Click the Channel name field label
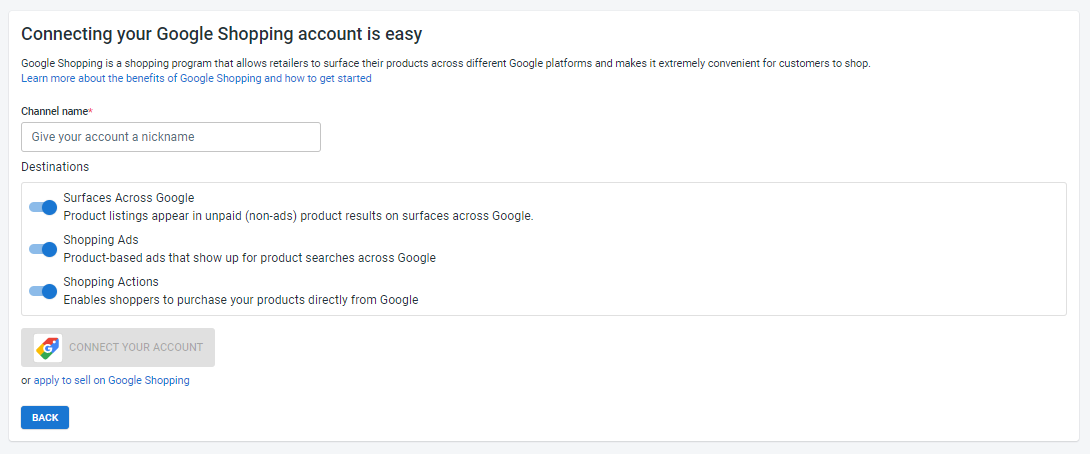 (x=55, y=111)
